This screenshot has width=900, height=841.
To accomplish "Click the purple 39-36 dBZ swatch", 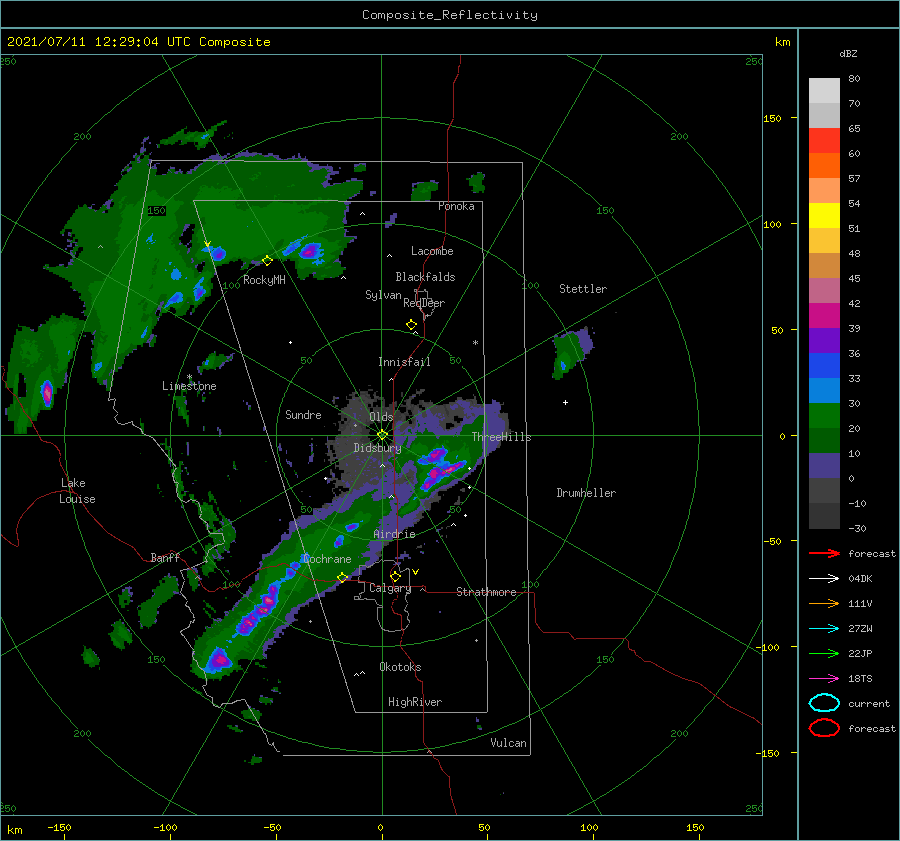I will coord(824,341).
